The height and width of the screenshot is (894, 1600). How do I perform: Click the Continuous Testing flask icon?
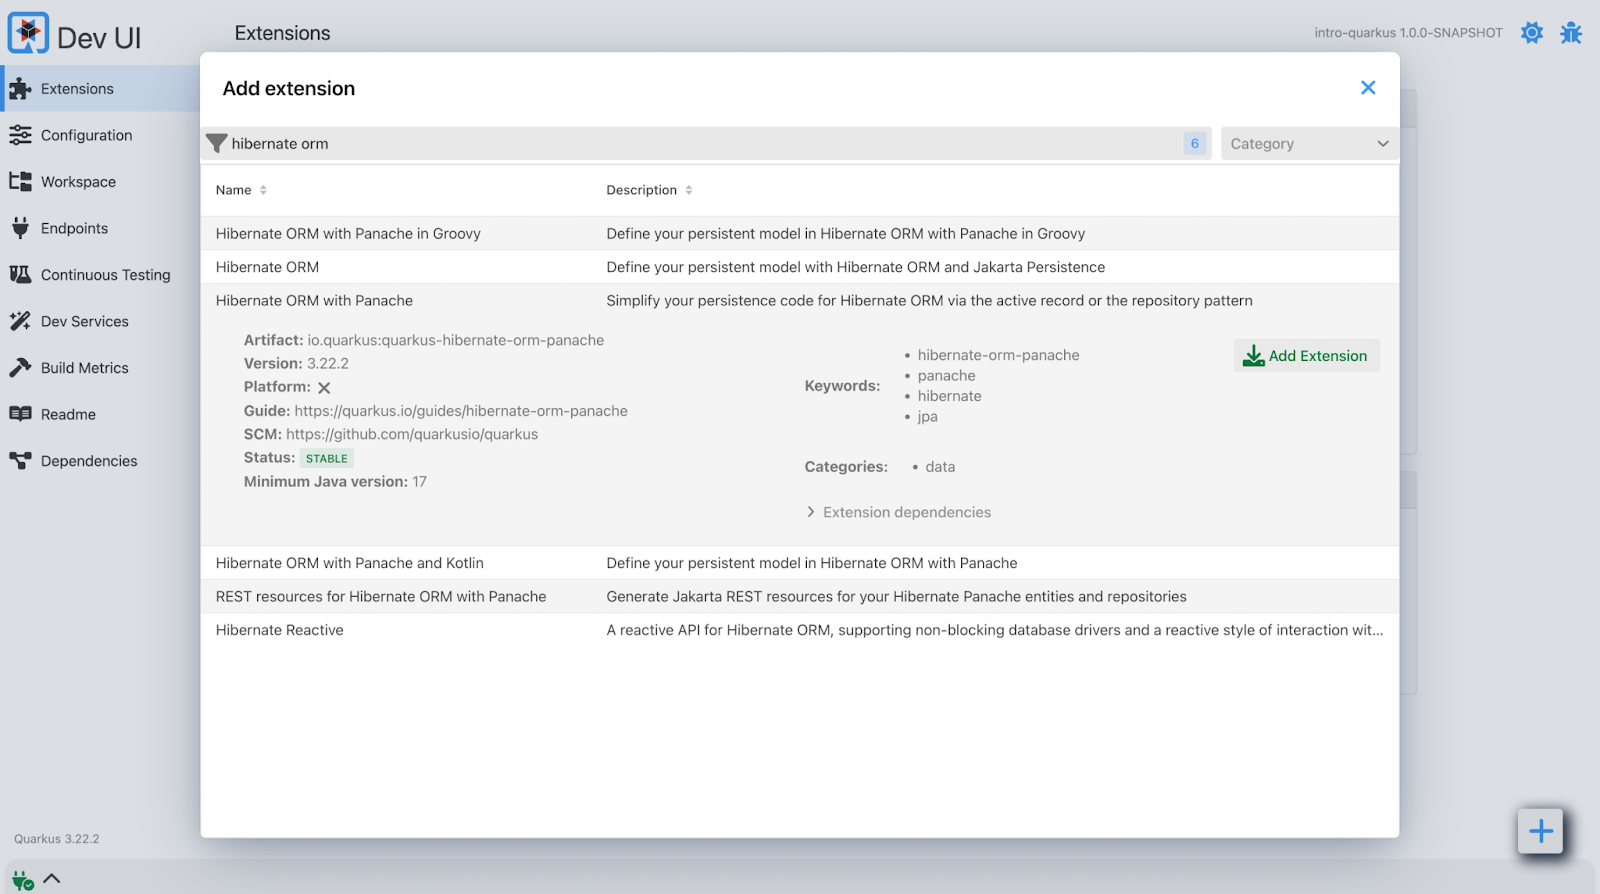coord(20,275)
